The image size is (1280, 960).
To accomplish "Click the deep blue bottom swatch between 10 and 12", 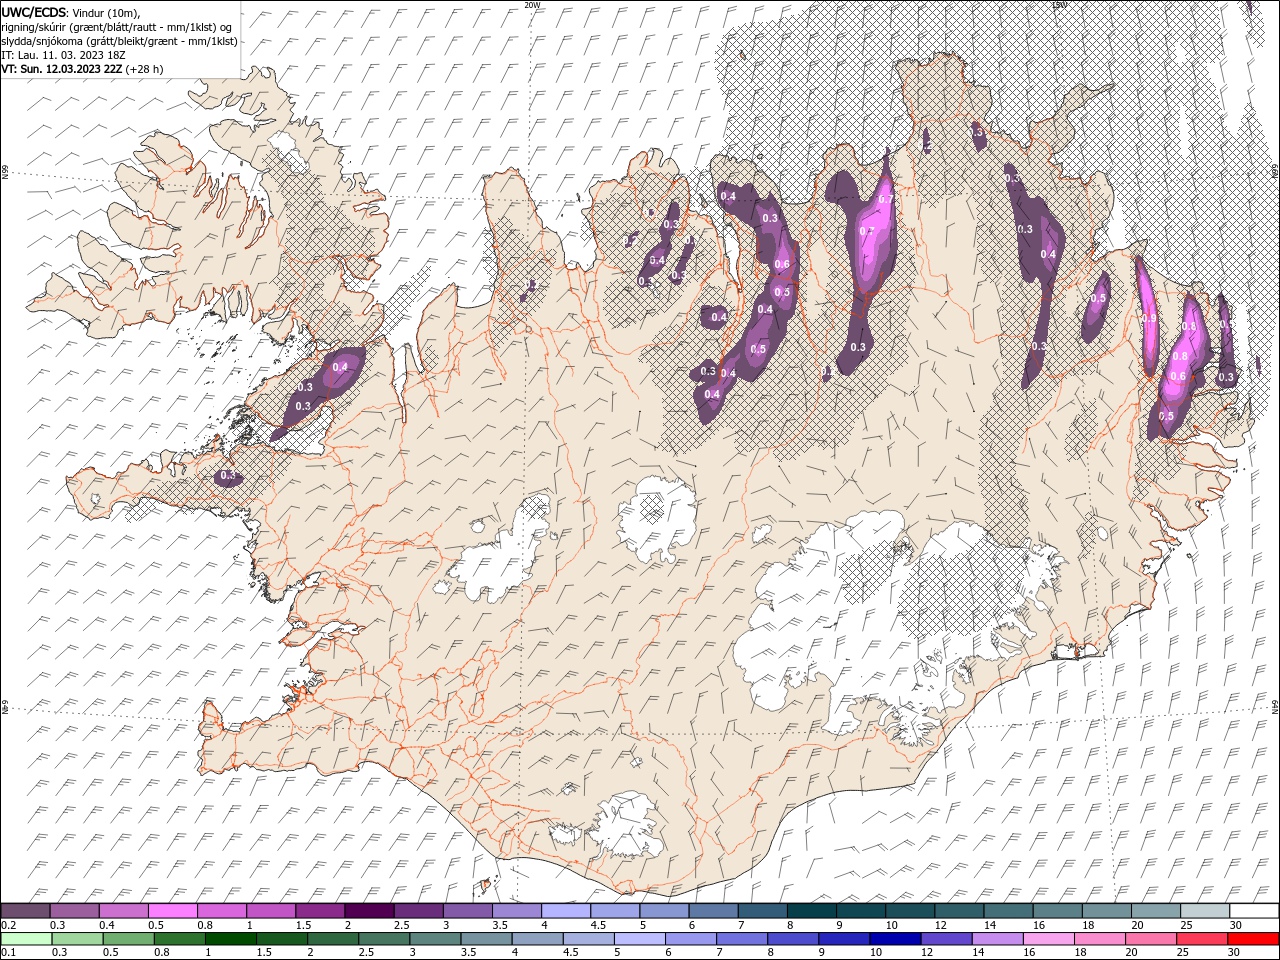I will point(893,939).
